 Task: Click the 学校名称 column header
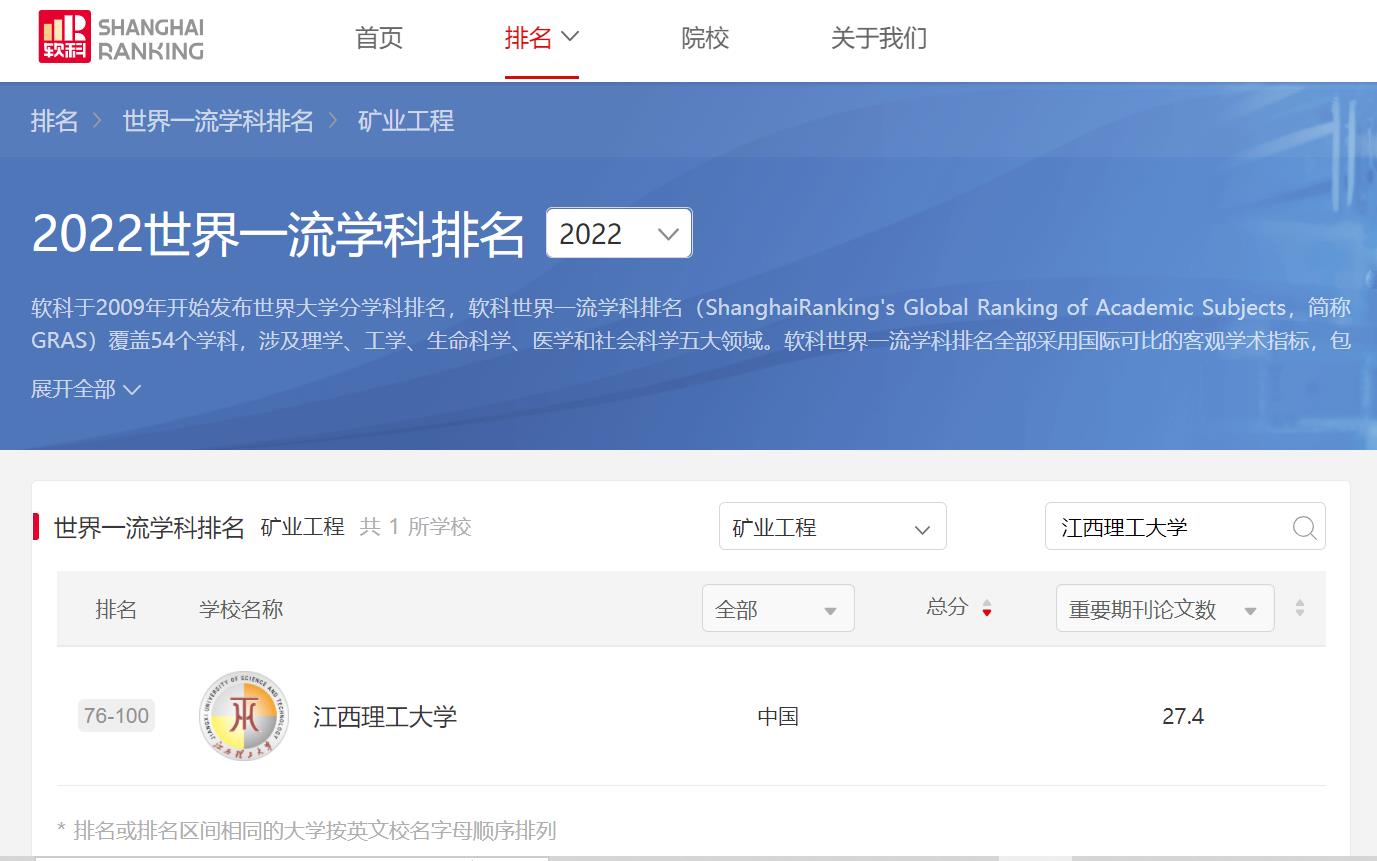pos(241,609)
